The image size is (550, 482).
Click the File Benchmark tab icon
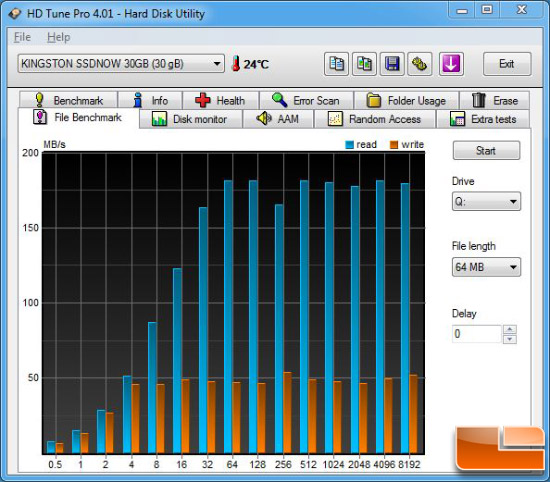pos(40,117)
